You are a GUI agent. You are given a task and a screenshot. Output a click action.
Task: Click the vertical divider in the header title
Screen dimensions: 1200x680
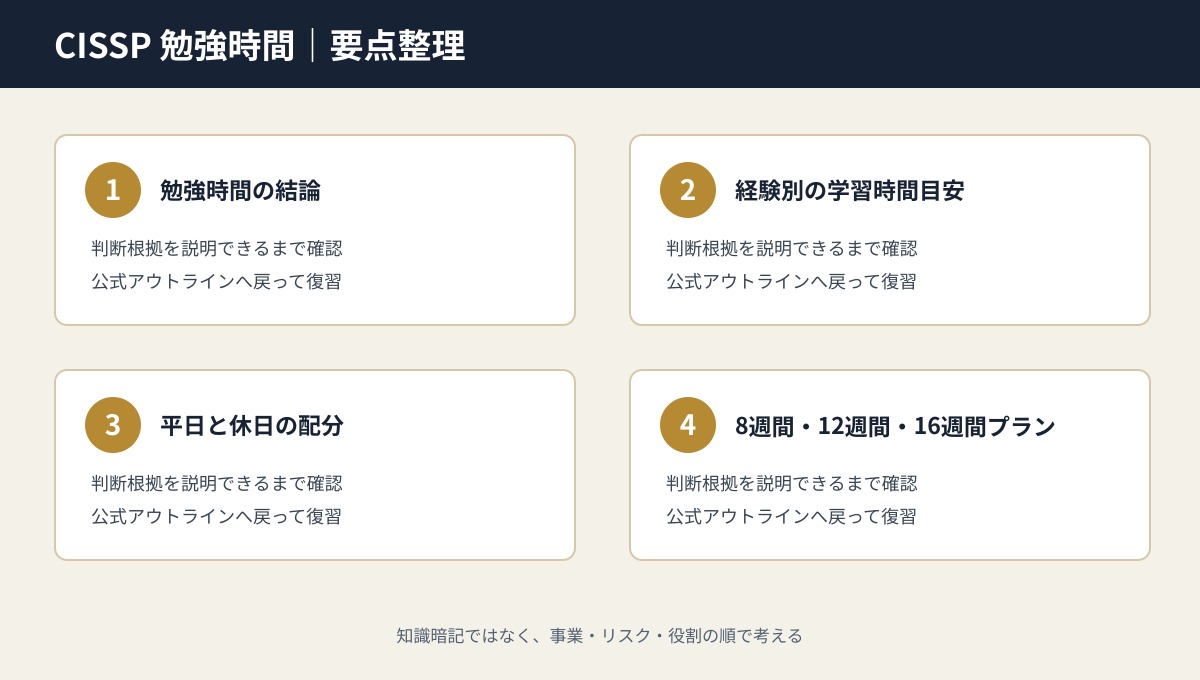312,45
